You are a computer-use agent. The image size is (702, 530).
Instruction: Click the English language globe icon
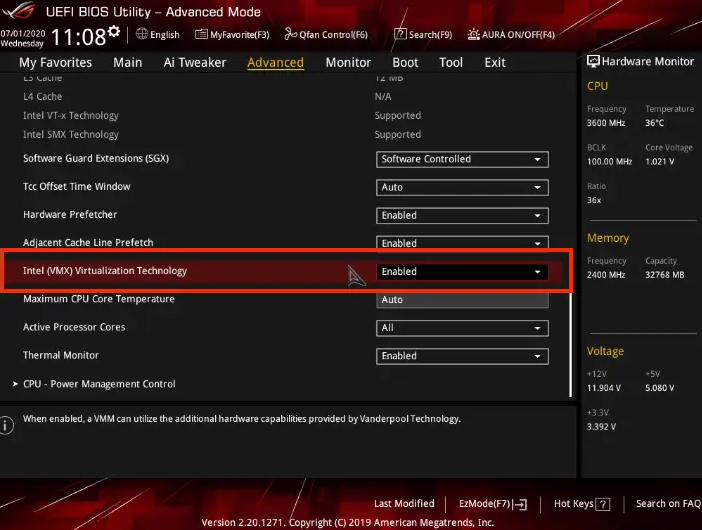(x=142, y=34)
